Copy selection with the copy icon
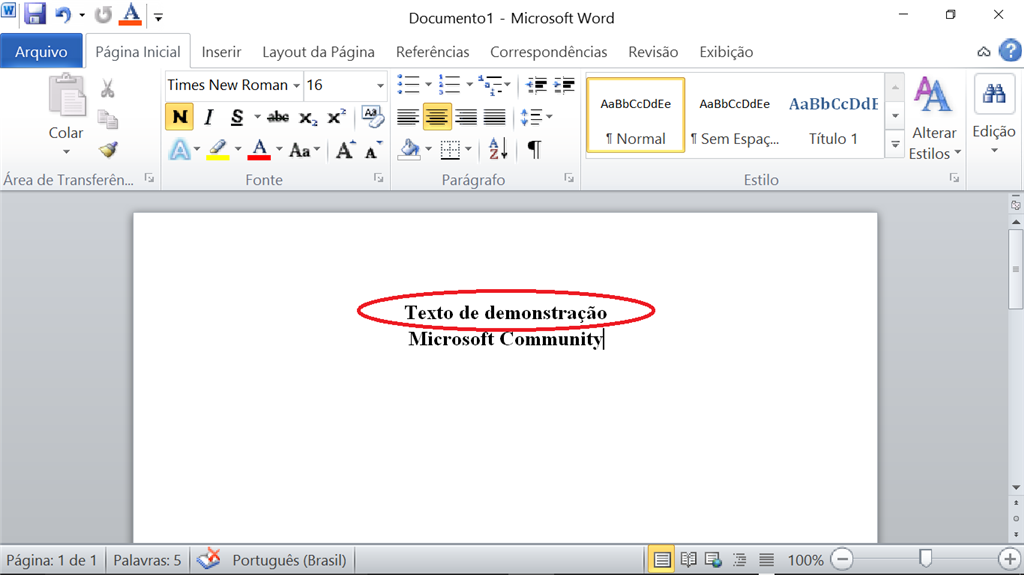1024x575 pixels. click(108, 119)
